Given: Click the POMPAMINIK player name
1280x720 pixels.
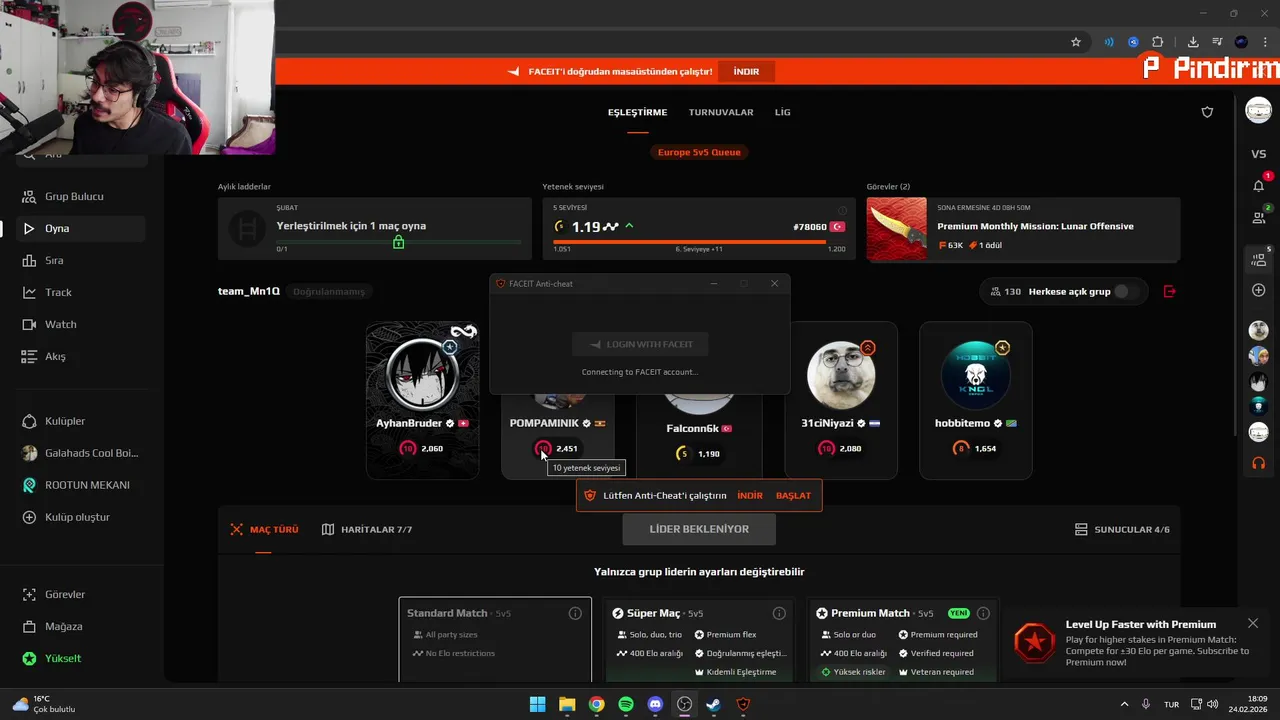Looking at the screenshot, I should 544,423.
